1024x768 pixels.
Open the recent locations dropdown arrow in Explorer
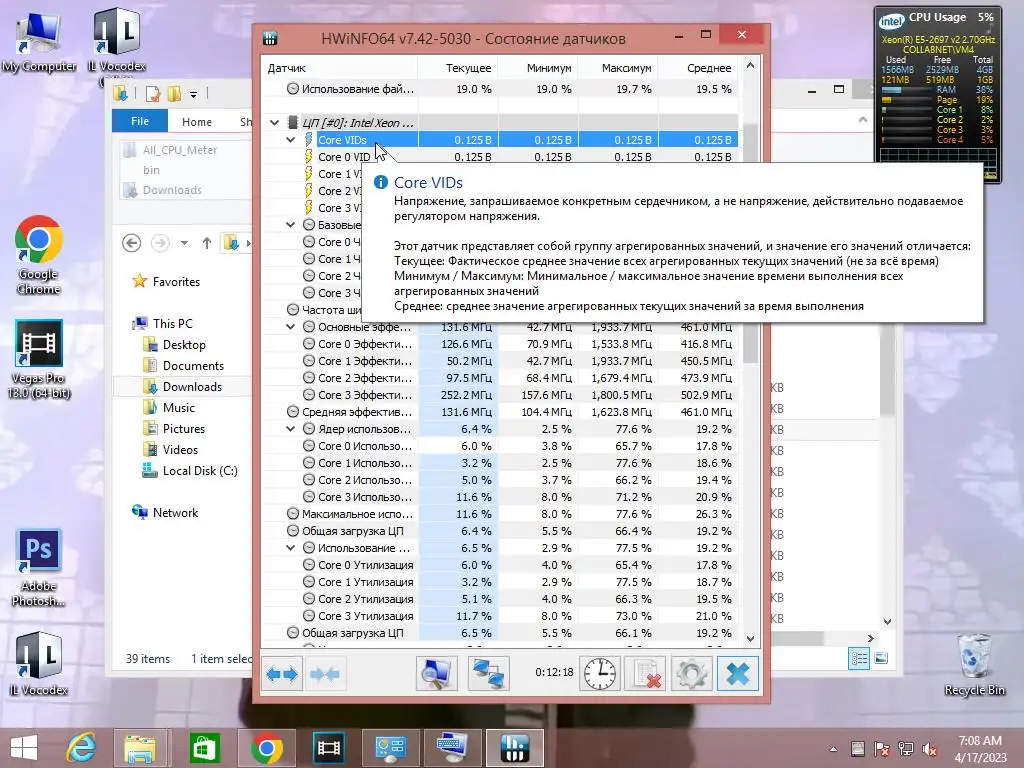[184, 243]
